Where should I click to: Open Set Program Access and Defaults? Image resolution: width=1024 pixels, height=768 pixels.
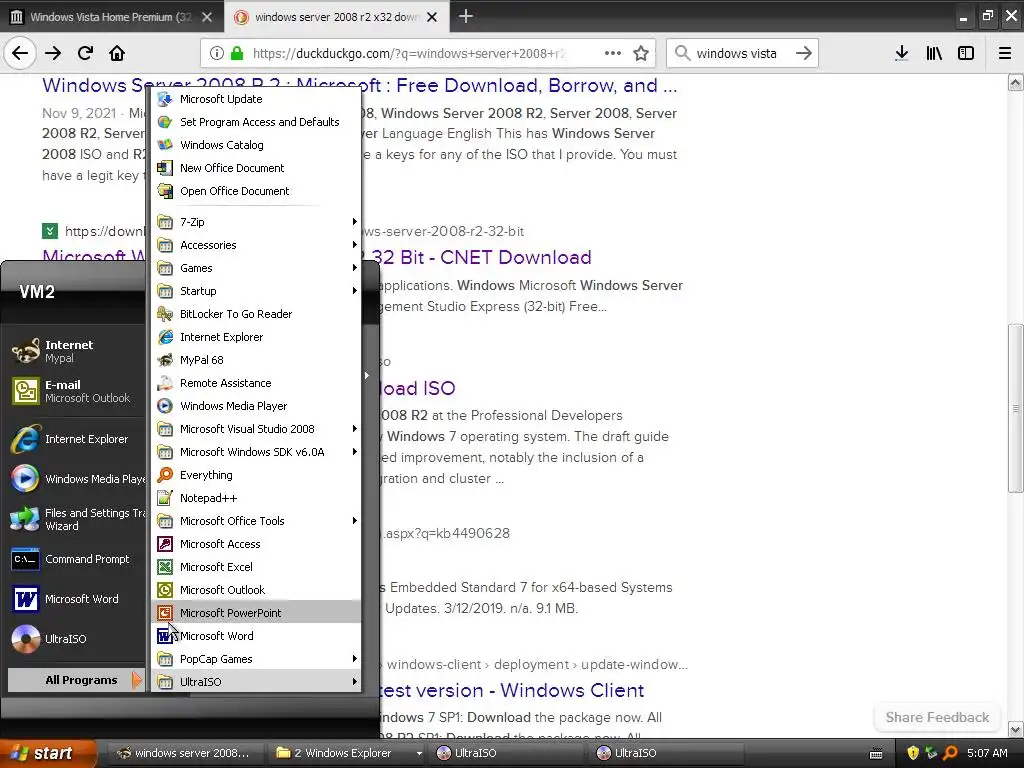point(256,121)
